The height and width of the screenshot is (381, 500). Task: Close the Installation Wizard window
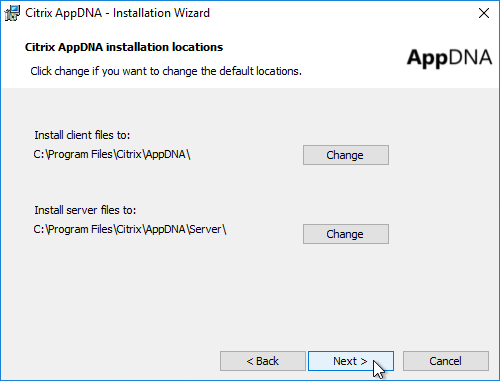(484, 13)
